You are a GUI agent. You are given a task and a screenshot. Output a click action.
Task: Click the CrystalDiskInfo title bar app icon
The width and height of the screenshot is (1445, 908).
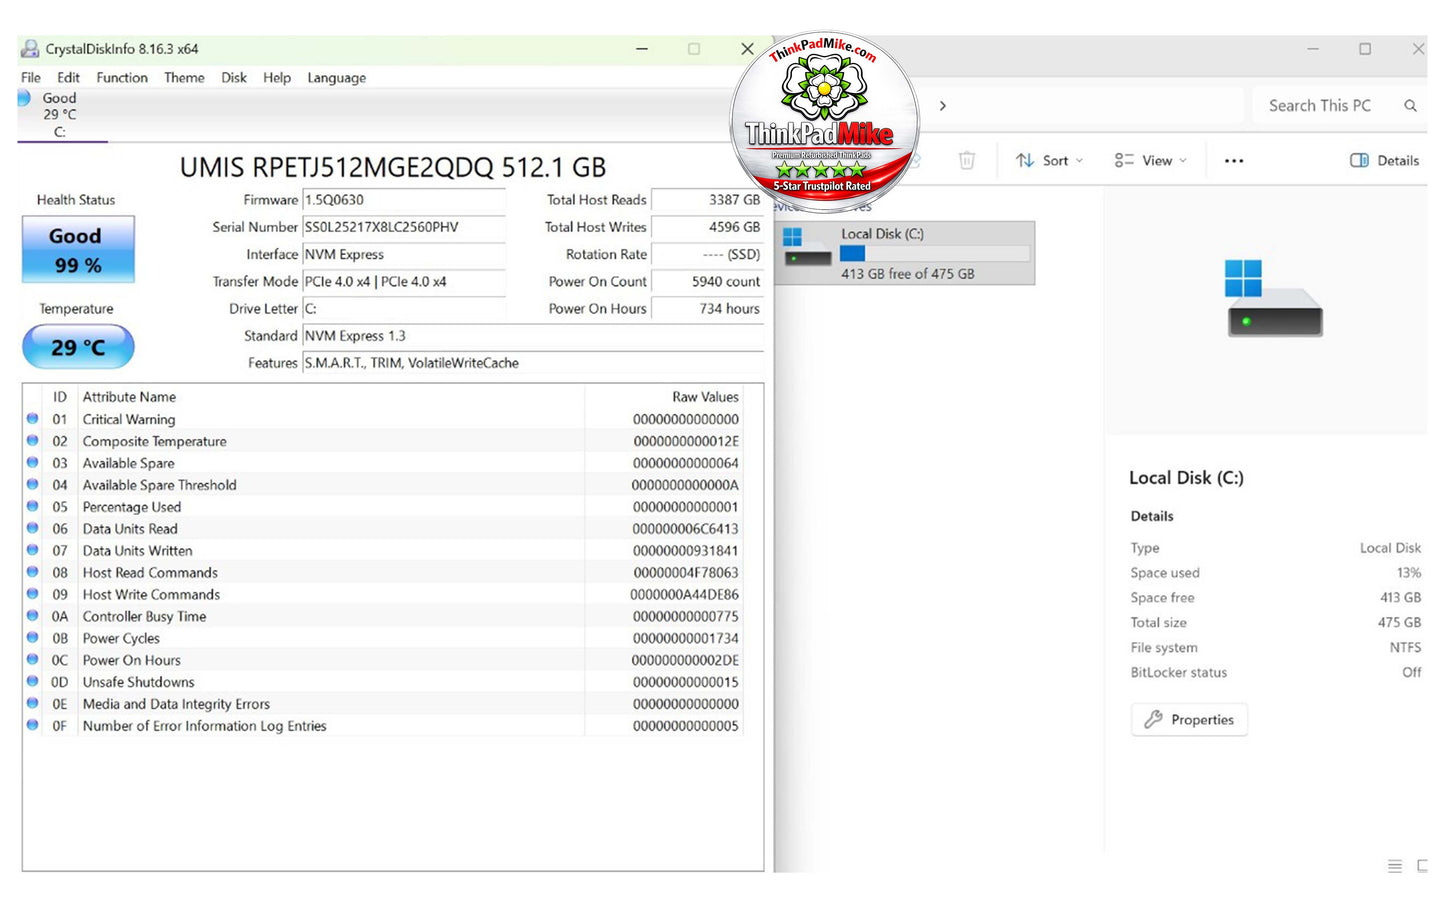[x=30, y=48]
